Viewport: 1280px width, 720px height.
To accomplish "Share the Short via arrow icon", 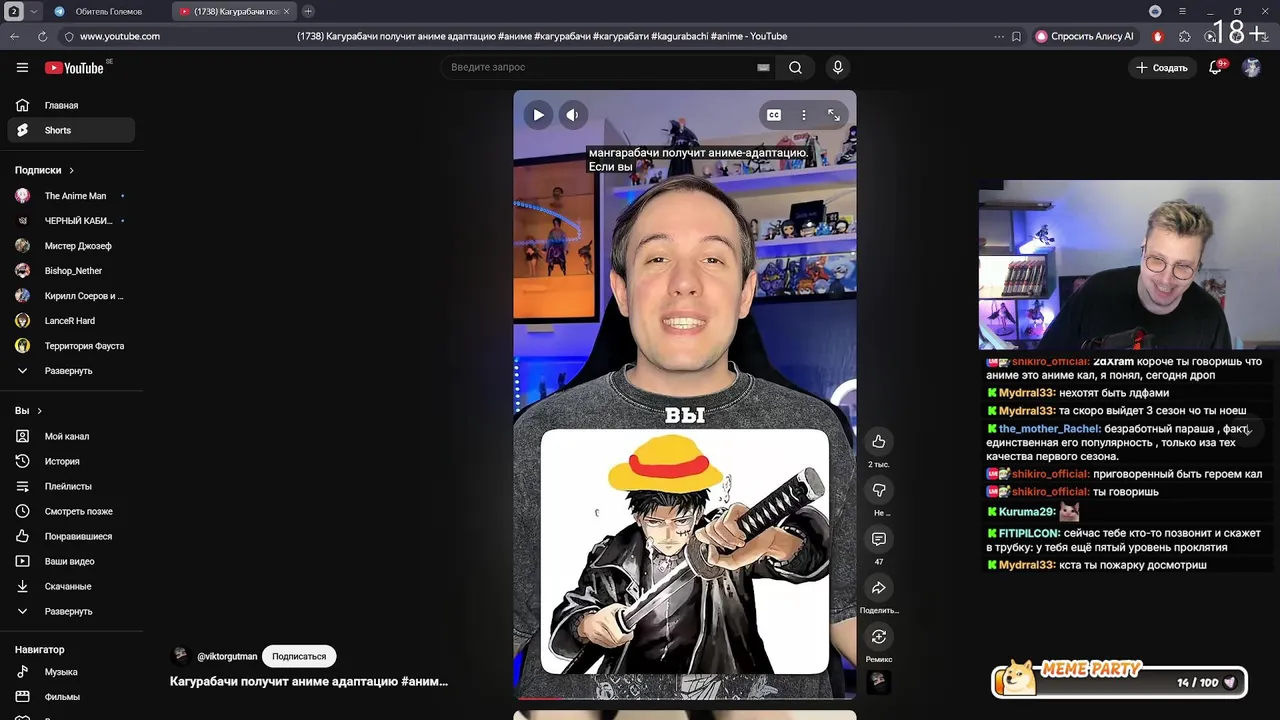I will (x=879, y=588).
